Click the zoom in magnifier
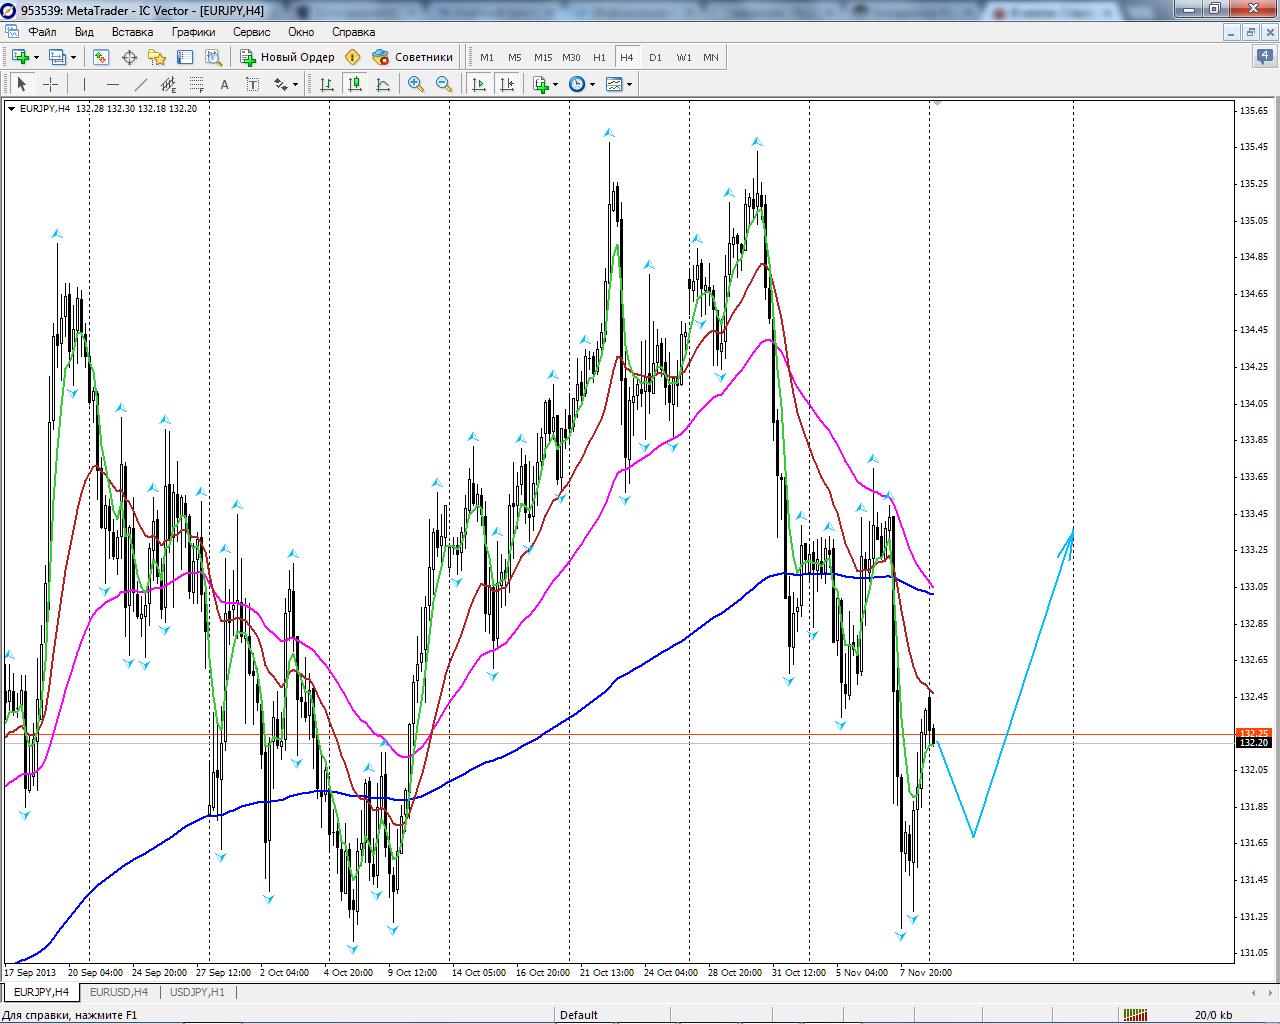The image size is (1280, 1024). point(416,85)
